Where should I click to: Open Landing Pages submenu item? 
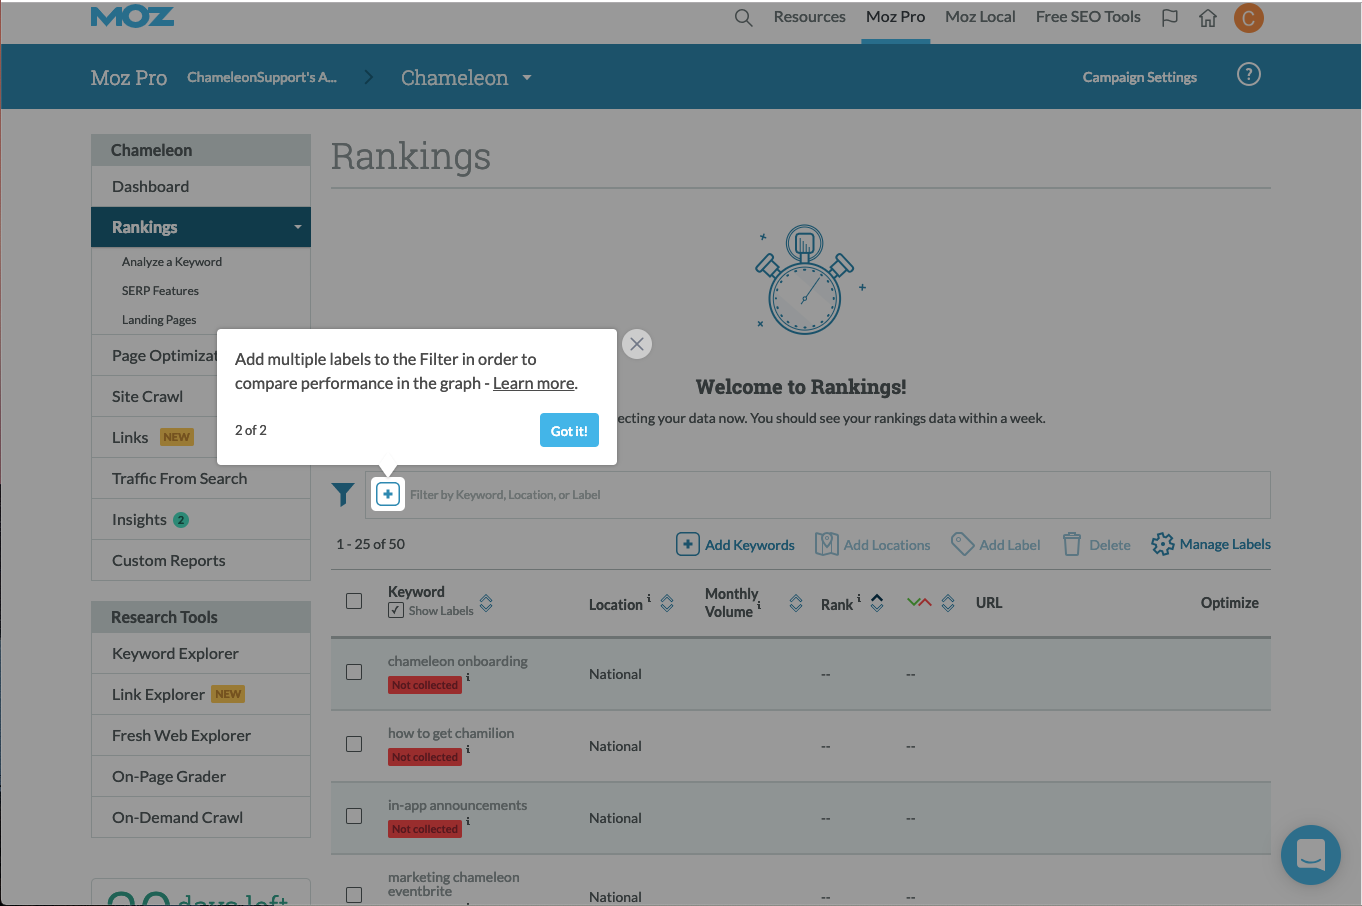coord(159,320)
